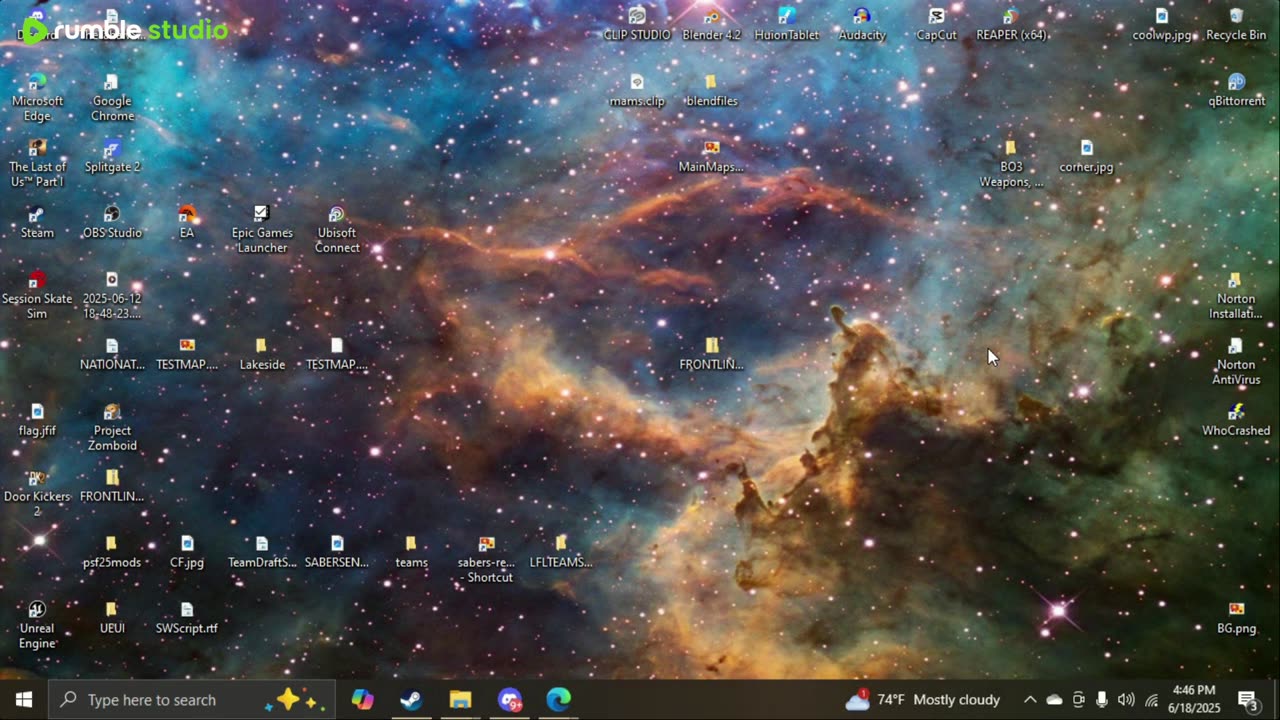Select the Audacity desktop shortcut

point(862,24)
